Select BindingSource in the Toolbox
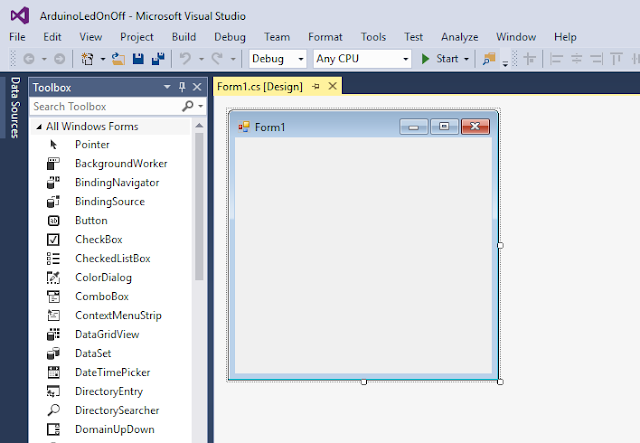Image resolution: width=640 pixels, height=443 pixels. [x=111, y=201]
